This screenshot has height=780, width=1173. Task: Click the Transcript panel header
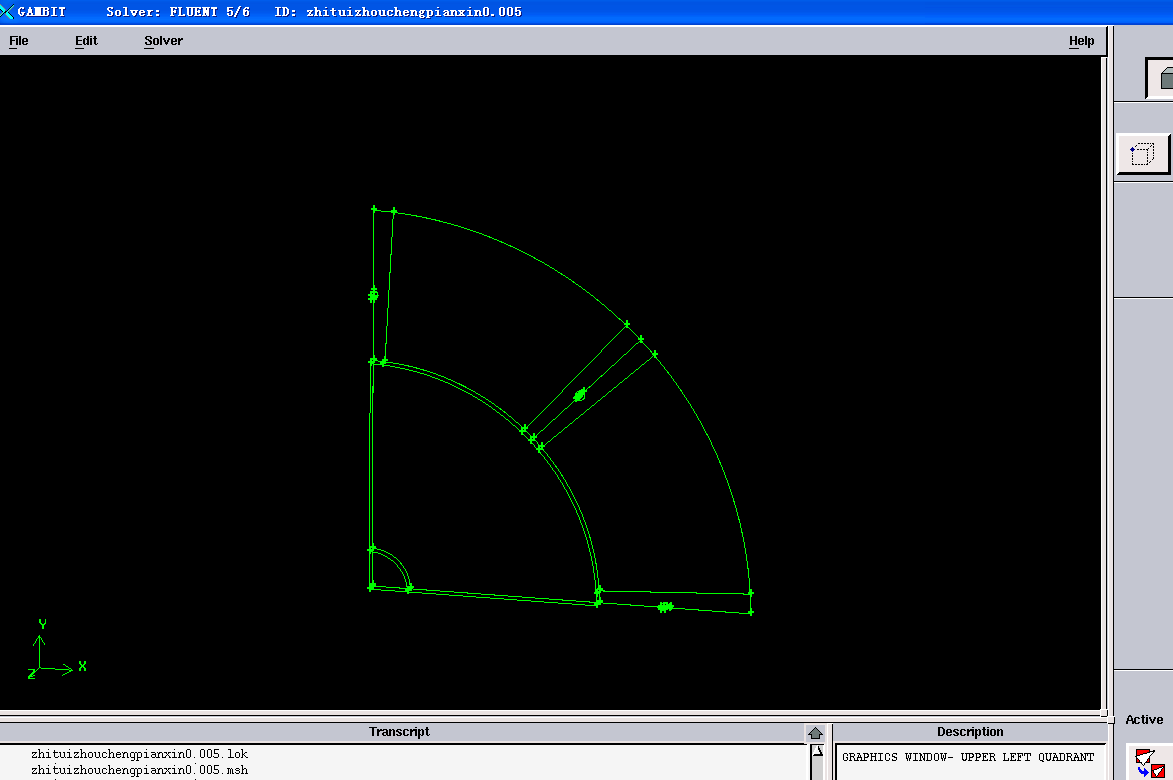399,732
